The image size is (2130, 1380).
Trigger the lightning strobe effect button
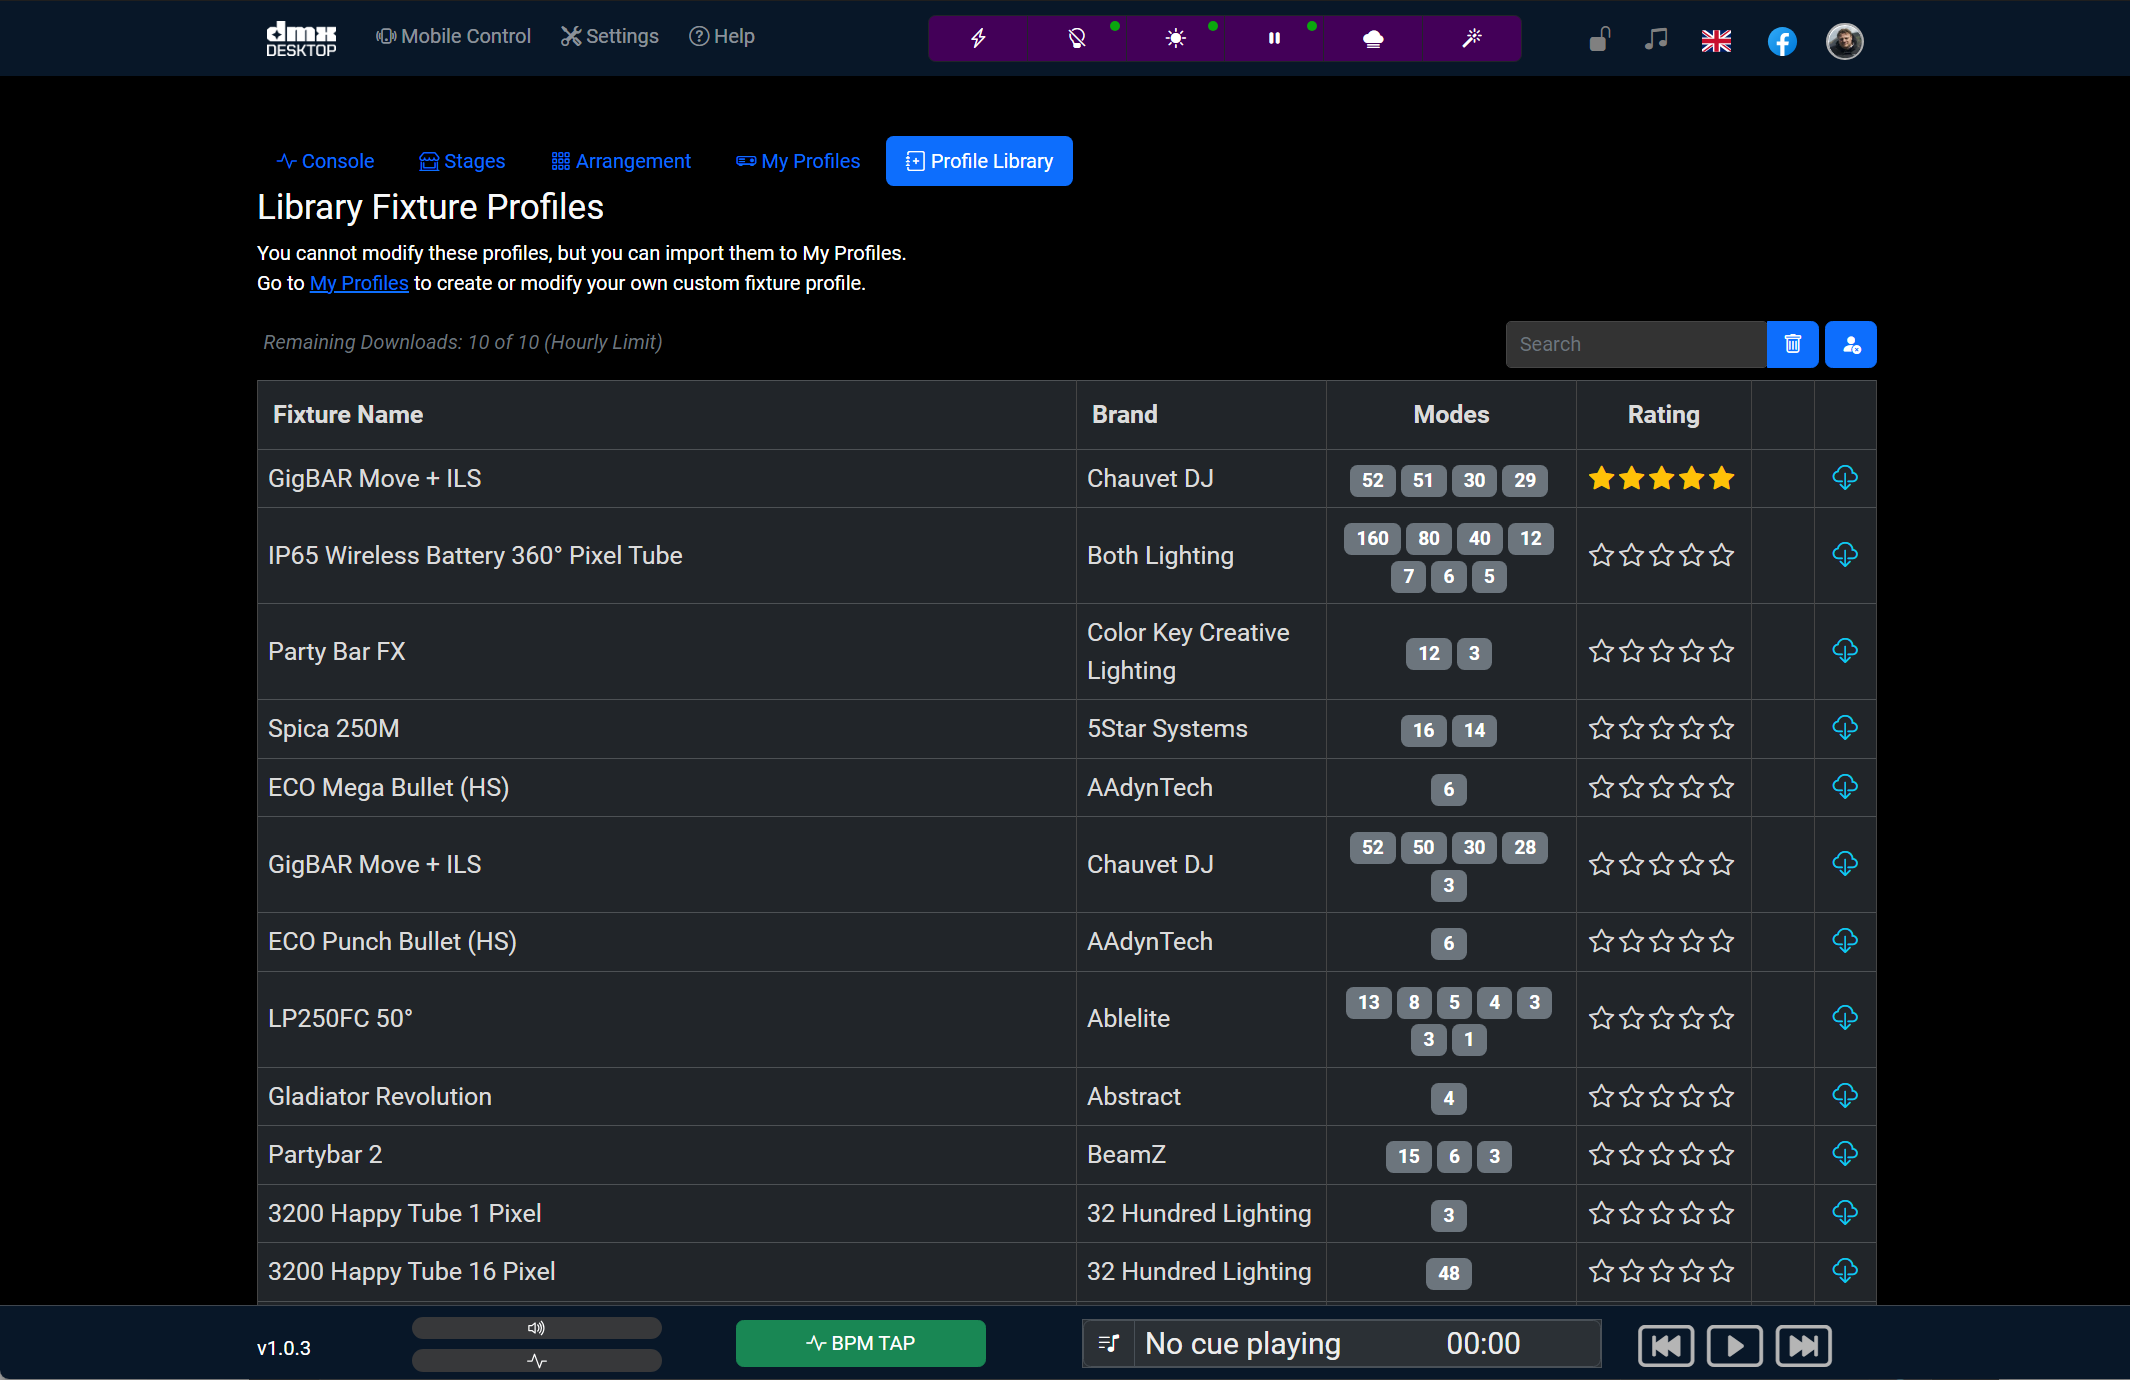978,38
